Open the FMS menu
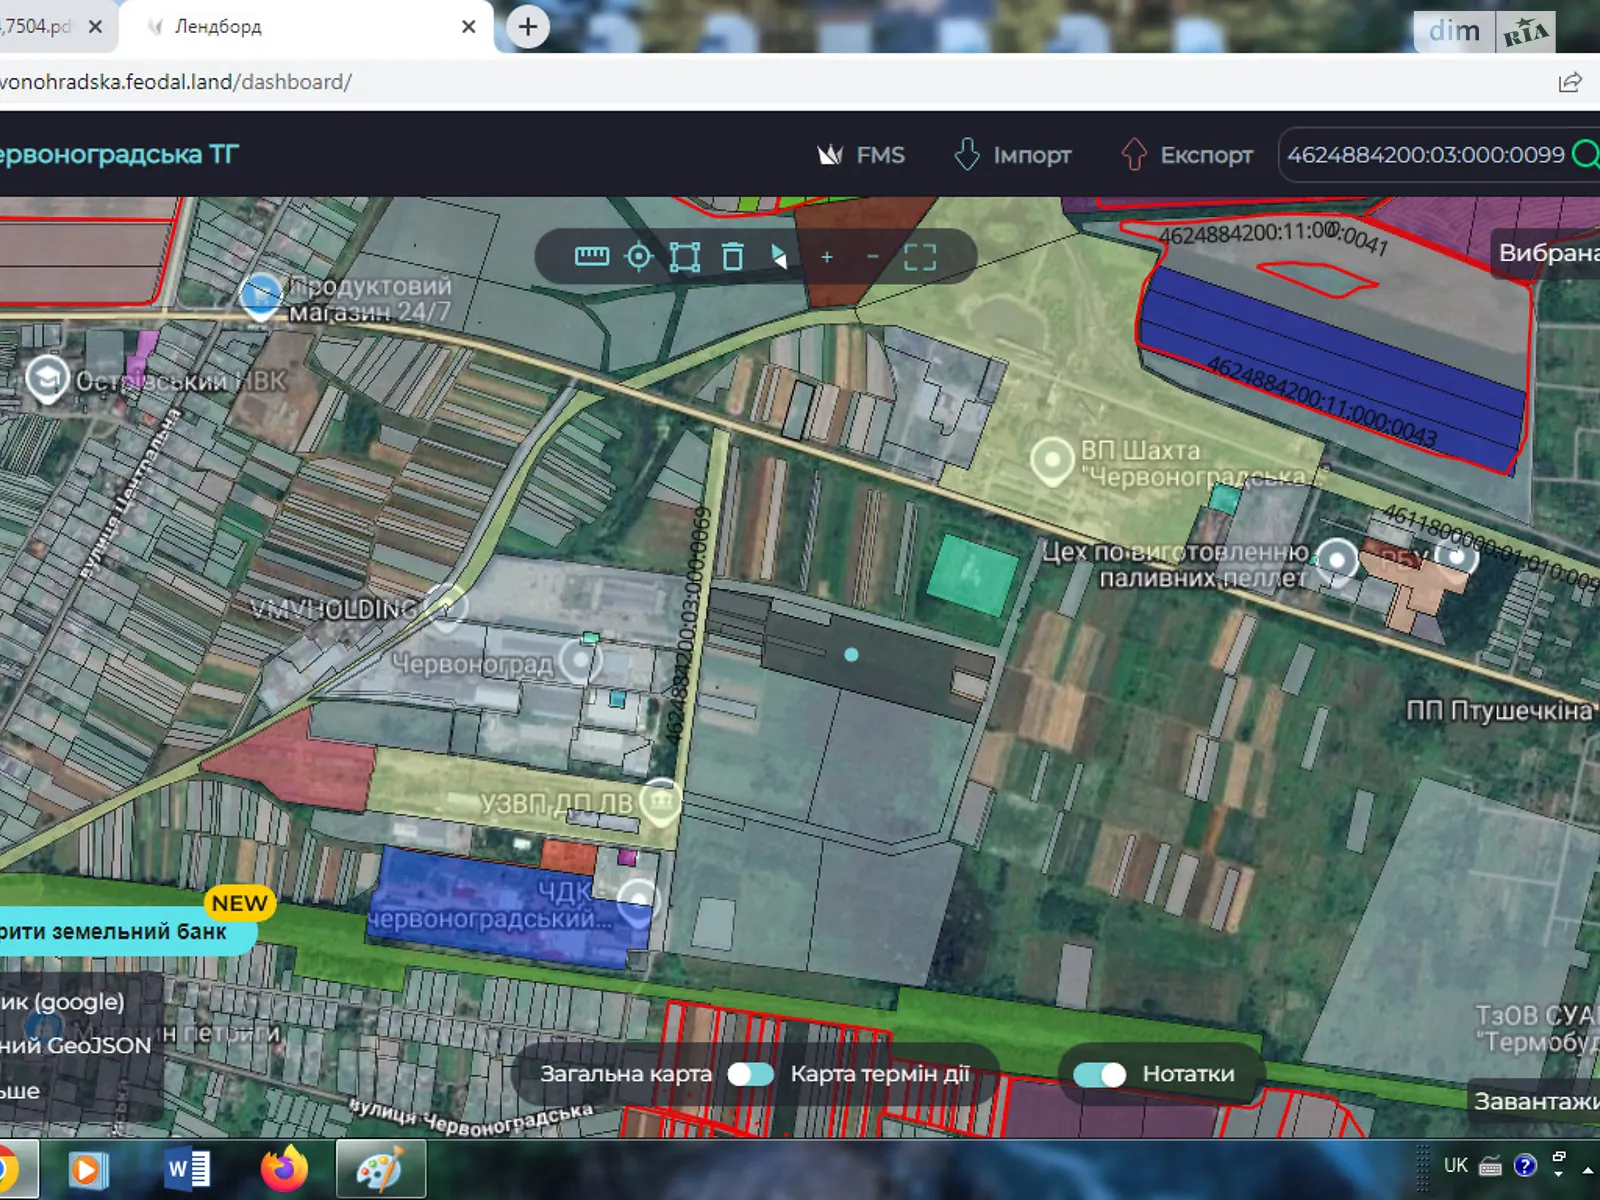 [861, 155]
